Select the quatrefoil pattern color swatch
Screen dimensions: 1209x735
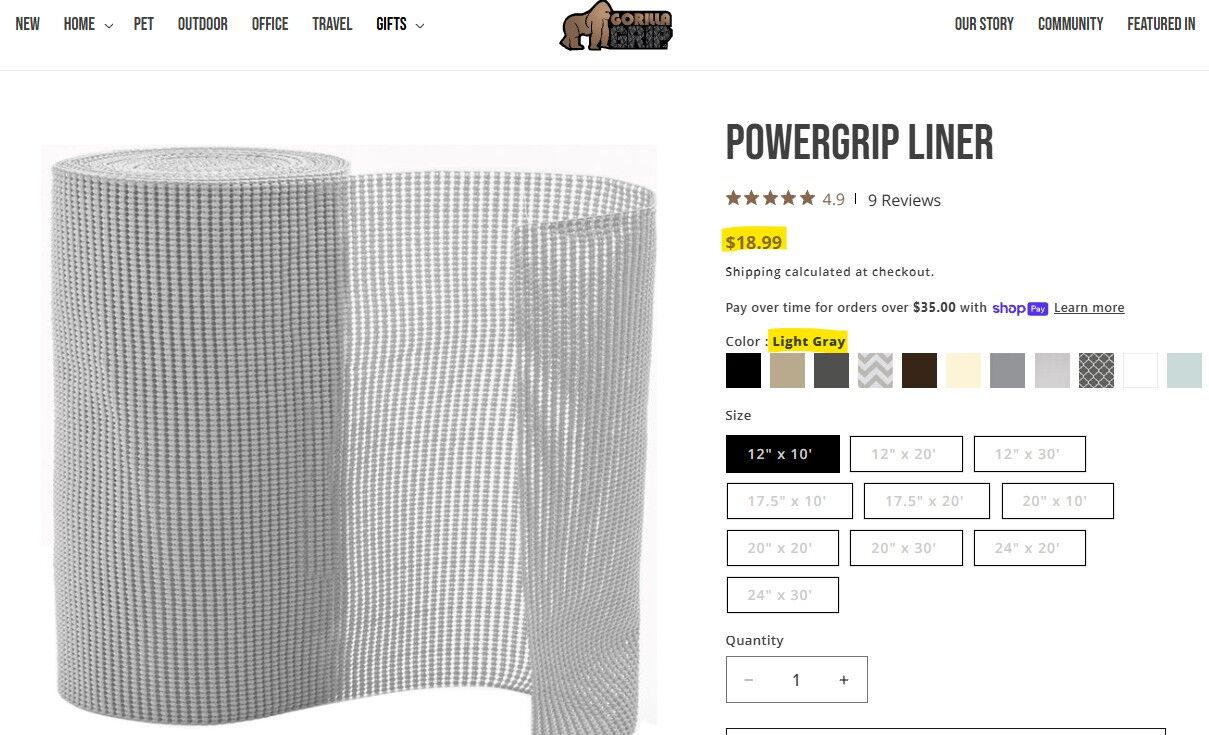coord(1096,370)
